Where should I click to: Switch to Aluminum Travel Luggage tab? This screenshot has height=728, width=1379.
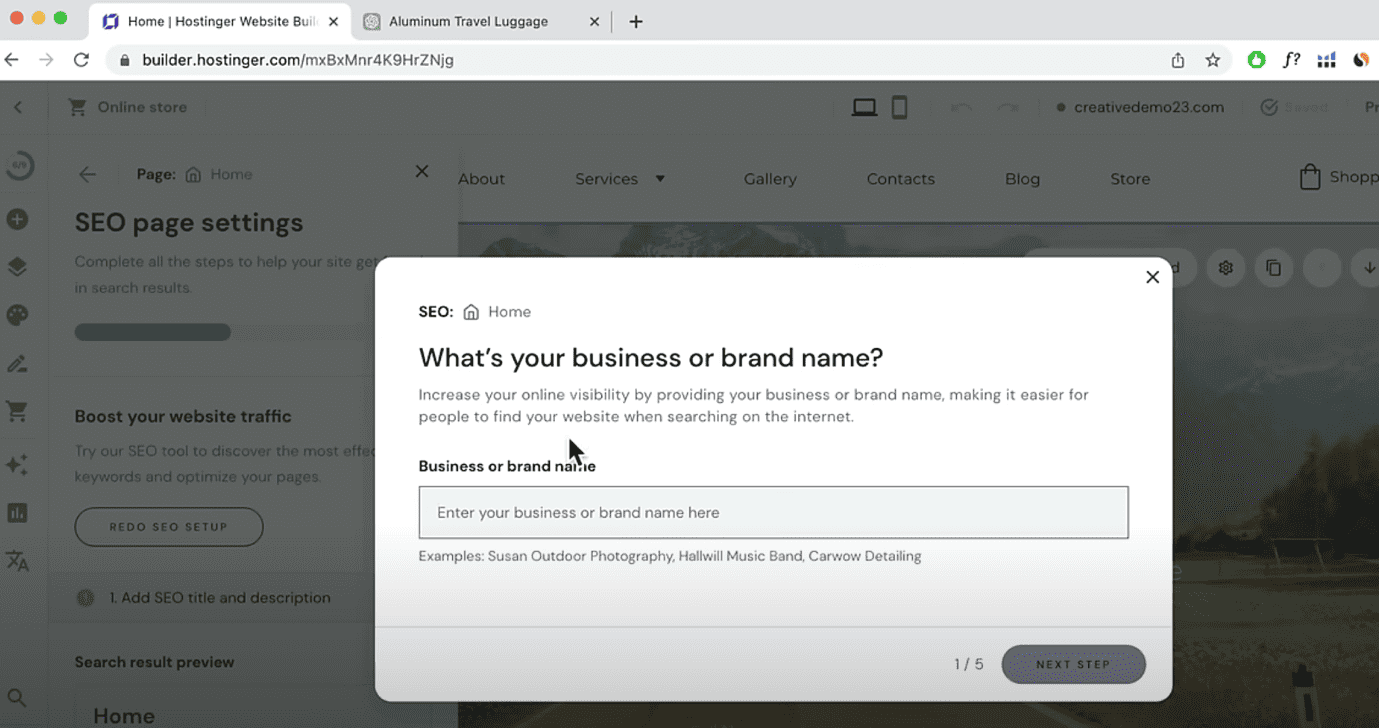(x=468, y=21)
